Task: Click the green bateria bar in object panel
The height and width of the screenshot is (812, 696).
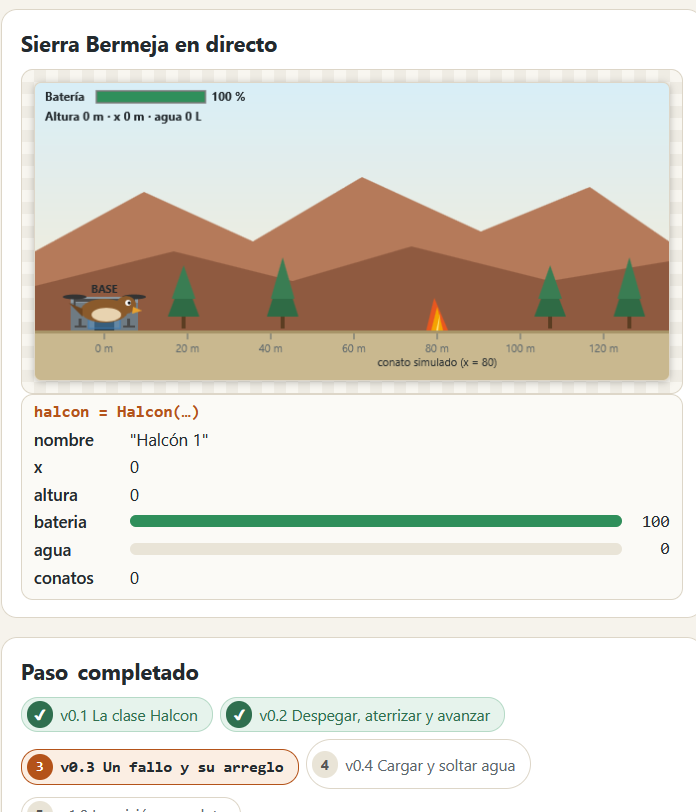Action: (375, 521)
